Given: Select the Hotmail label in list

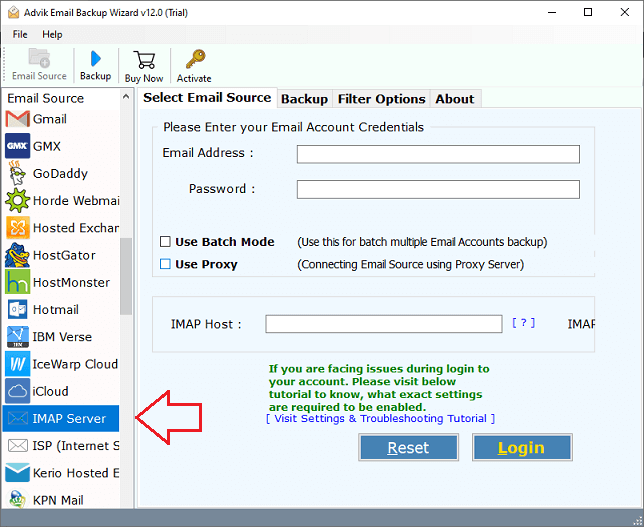Looking at the screenshot, I should (x=55, y=309).
